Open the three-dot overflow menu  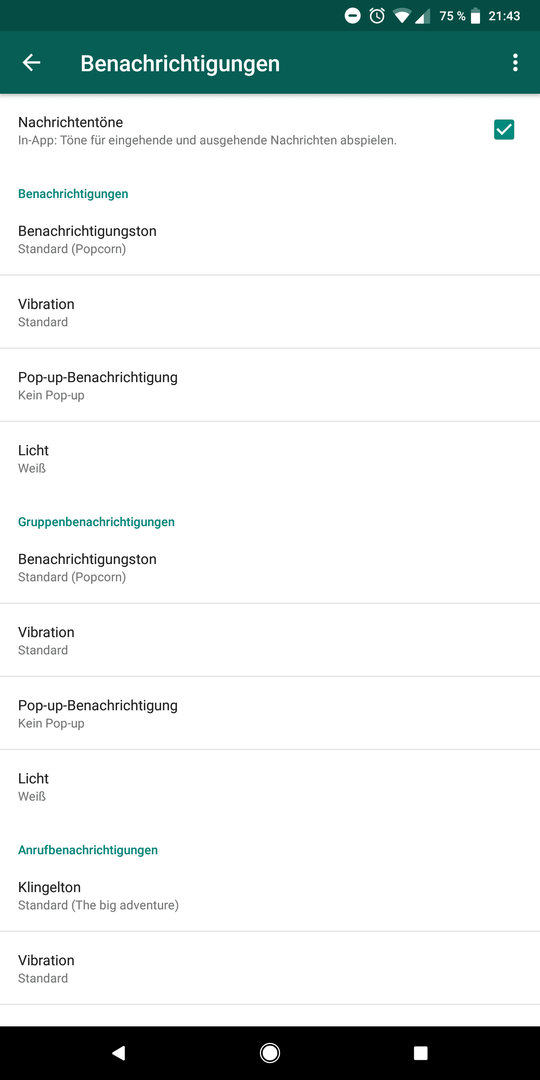click(515, 63)
